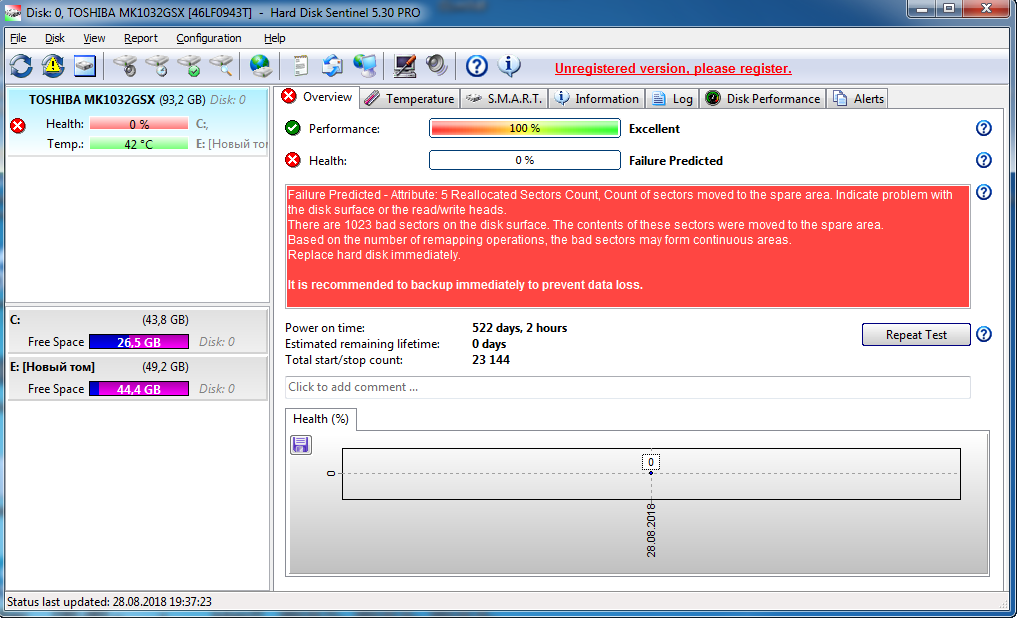Click the info bubble toolbar icon

[x=509, y=65]
